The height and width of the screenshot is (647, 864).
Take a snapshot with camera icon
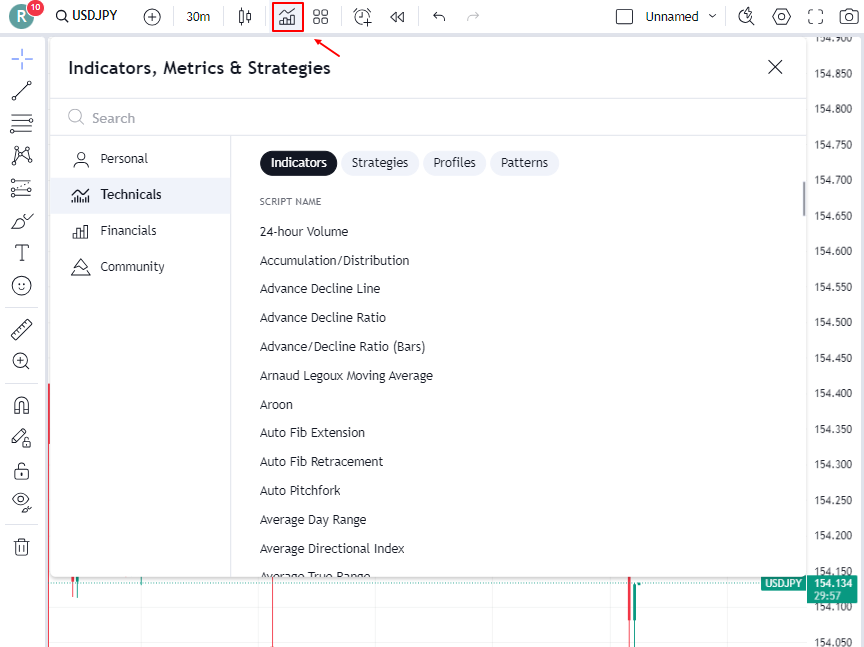coord(848,17)
